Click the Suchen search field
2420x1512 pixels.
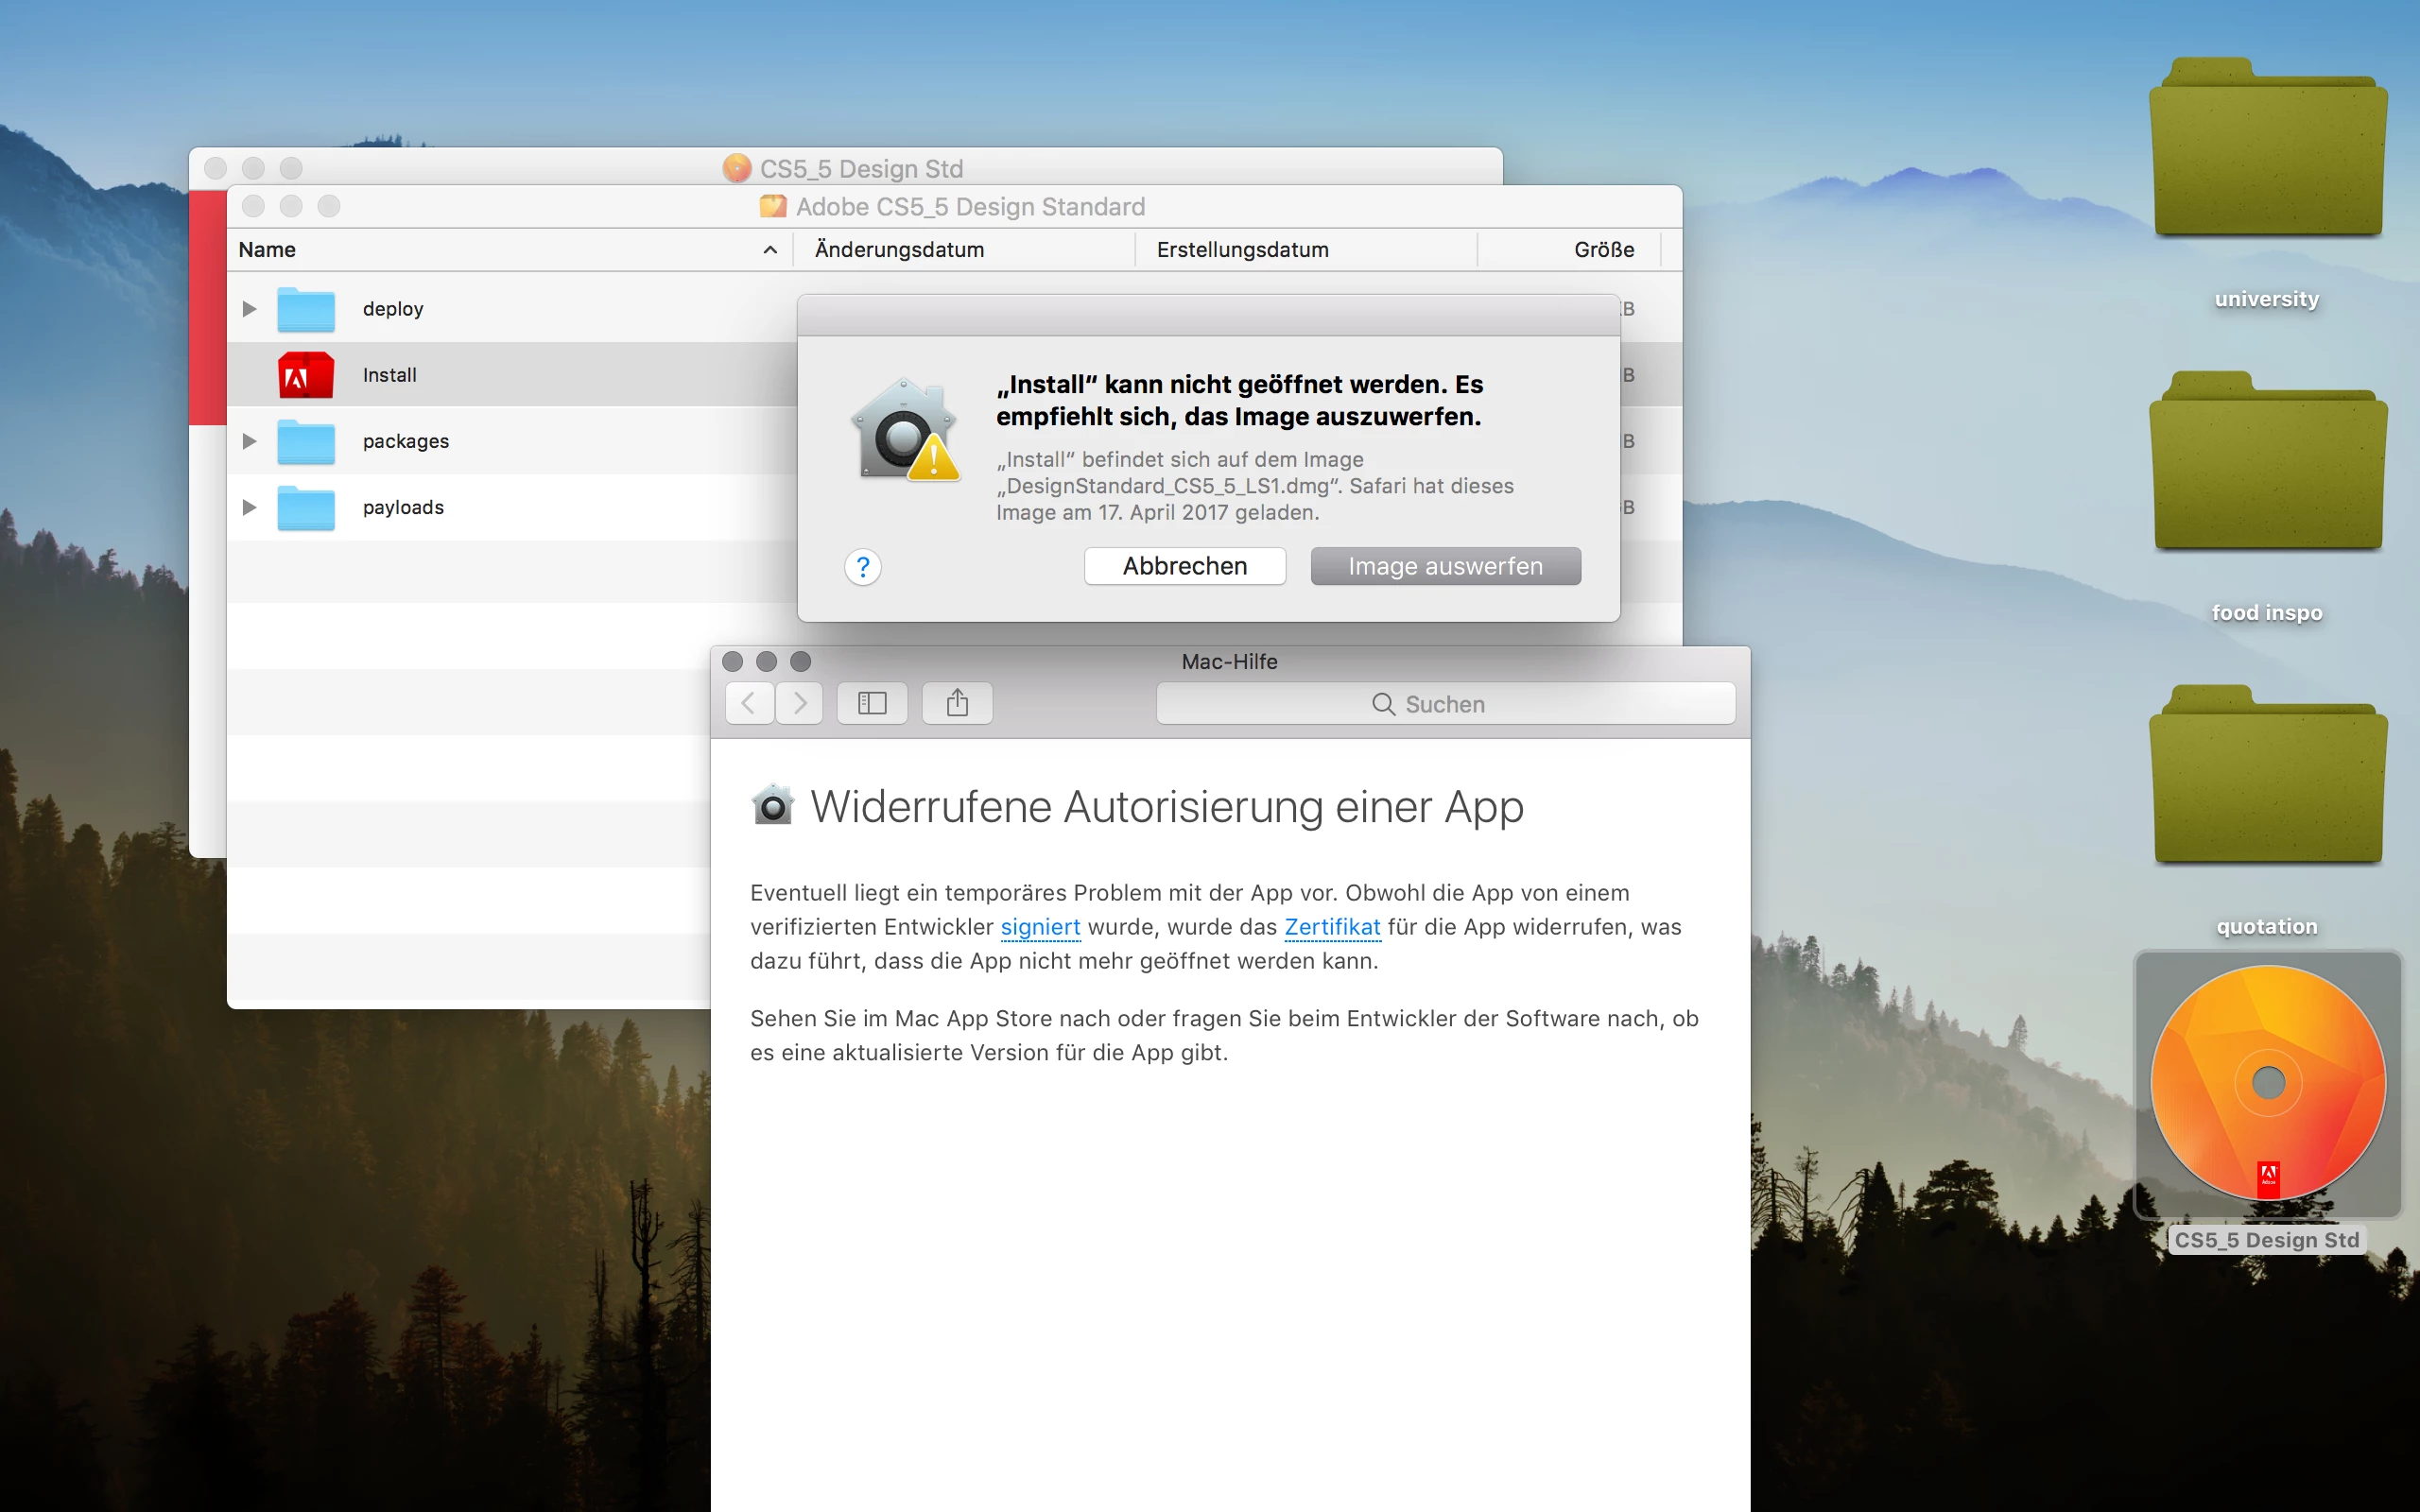click(x=1445, y=704)
